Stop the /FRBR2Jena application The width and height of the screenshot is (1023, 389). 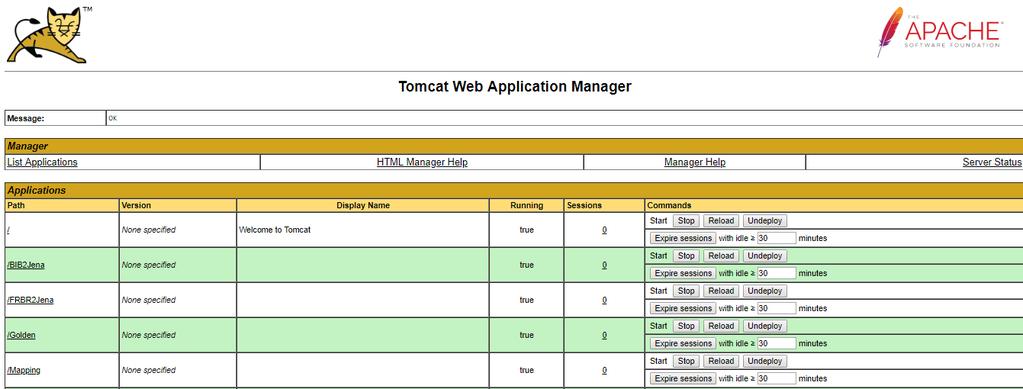pyautogui.click(x=686, y=291)
